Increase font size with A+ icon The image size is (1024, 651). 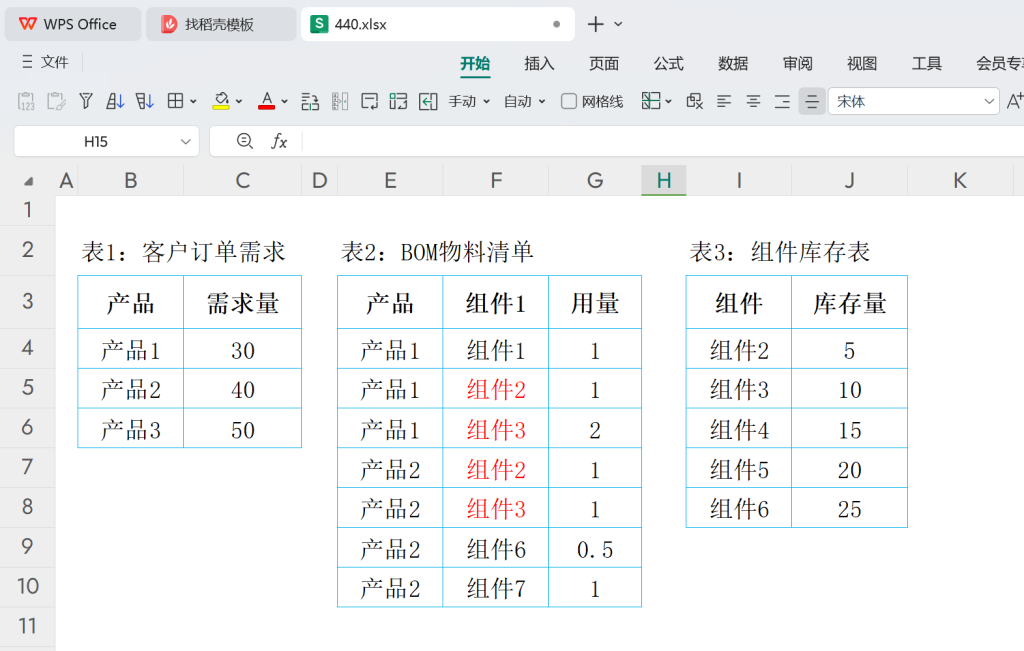point(1015,101)
